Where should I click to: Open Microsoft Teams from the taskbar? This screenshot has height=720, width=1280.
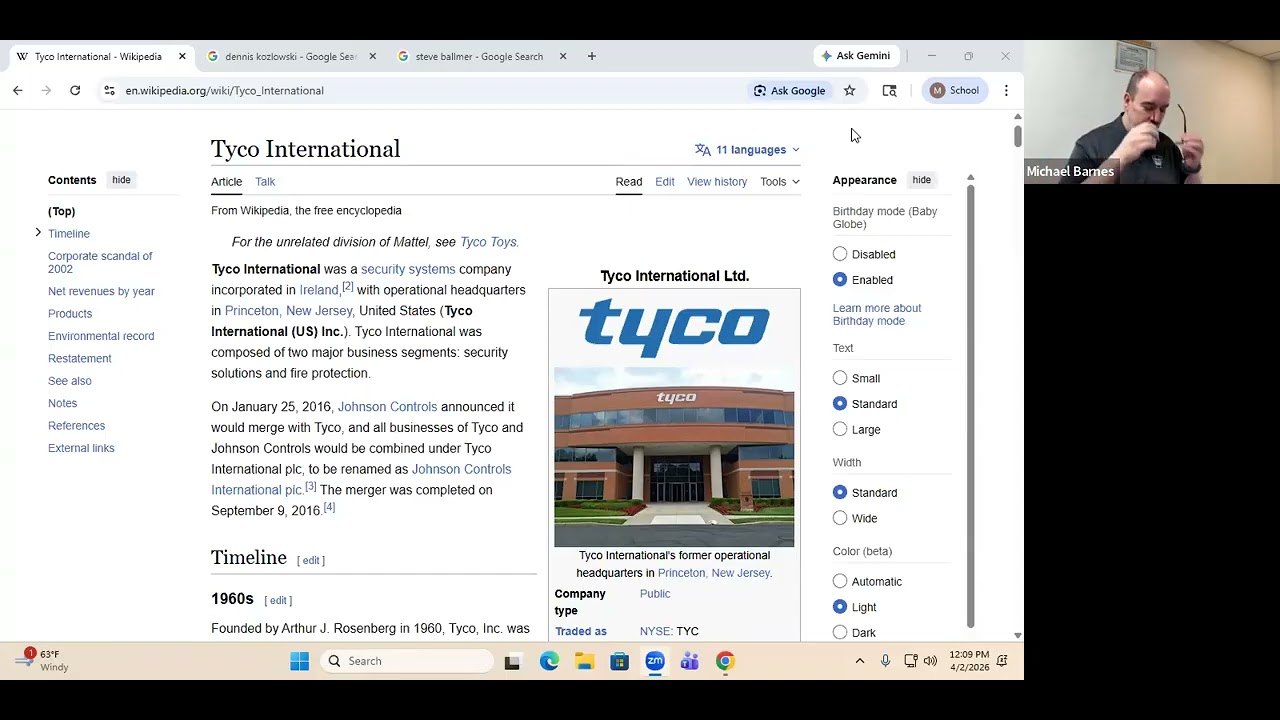[689, 661]
